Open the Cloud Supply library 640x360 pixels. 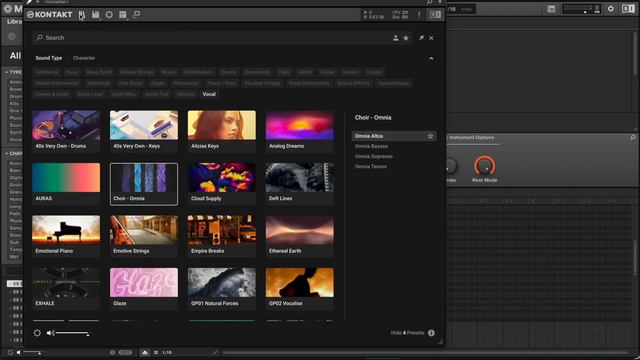coord(222,184)
